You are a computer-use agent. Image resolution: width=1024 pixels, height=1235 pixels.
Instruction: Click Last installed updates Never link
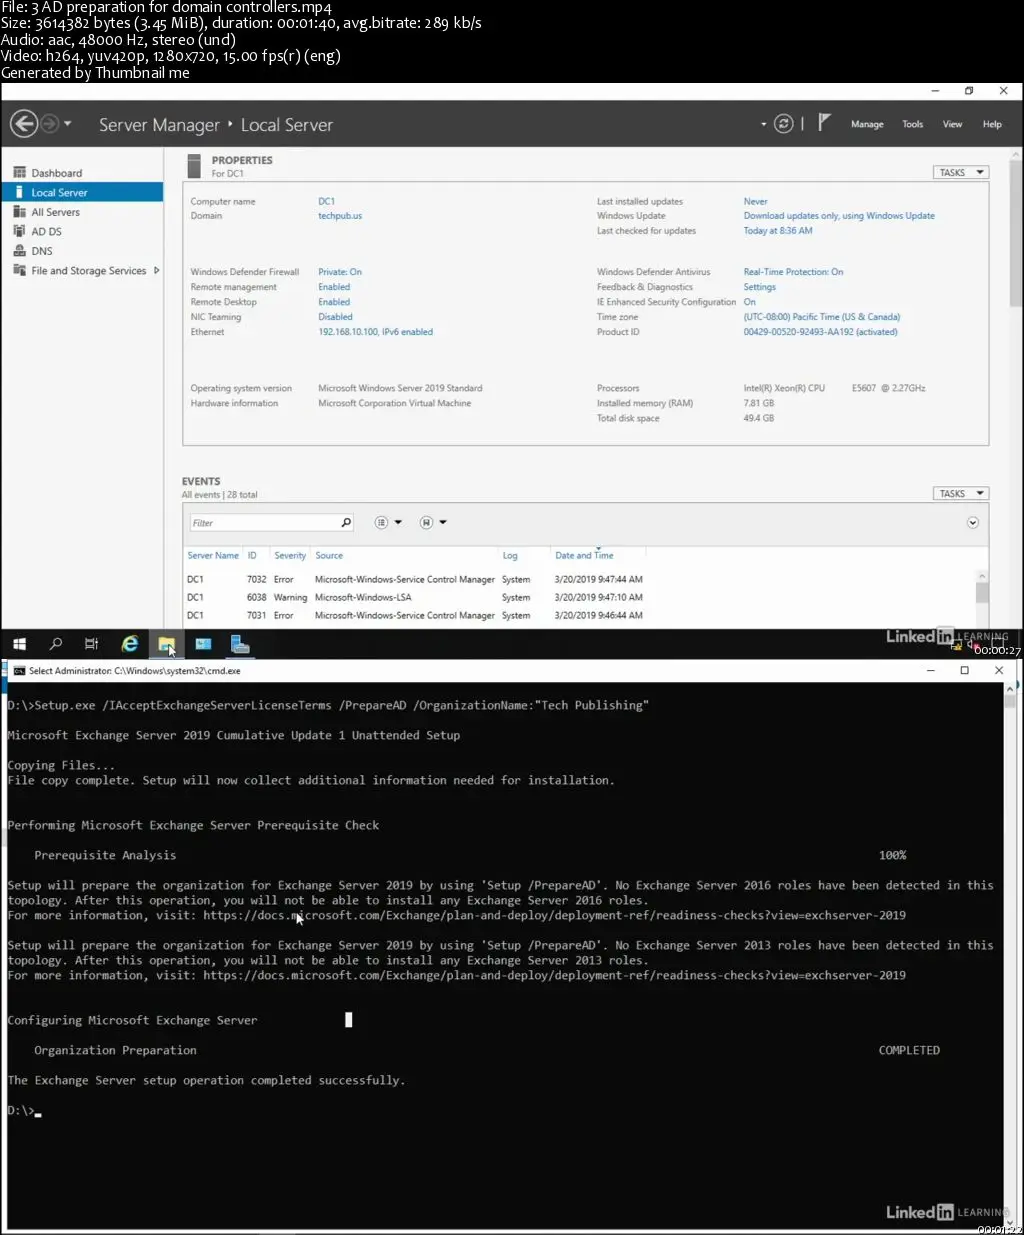[x=755, y=201]
